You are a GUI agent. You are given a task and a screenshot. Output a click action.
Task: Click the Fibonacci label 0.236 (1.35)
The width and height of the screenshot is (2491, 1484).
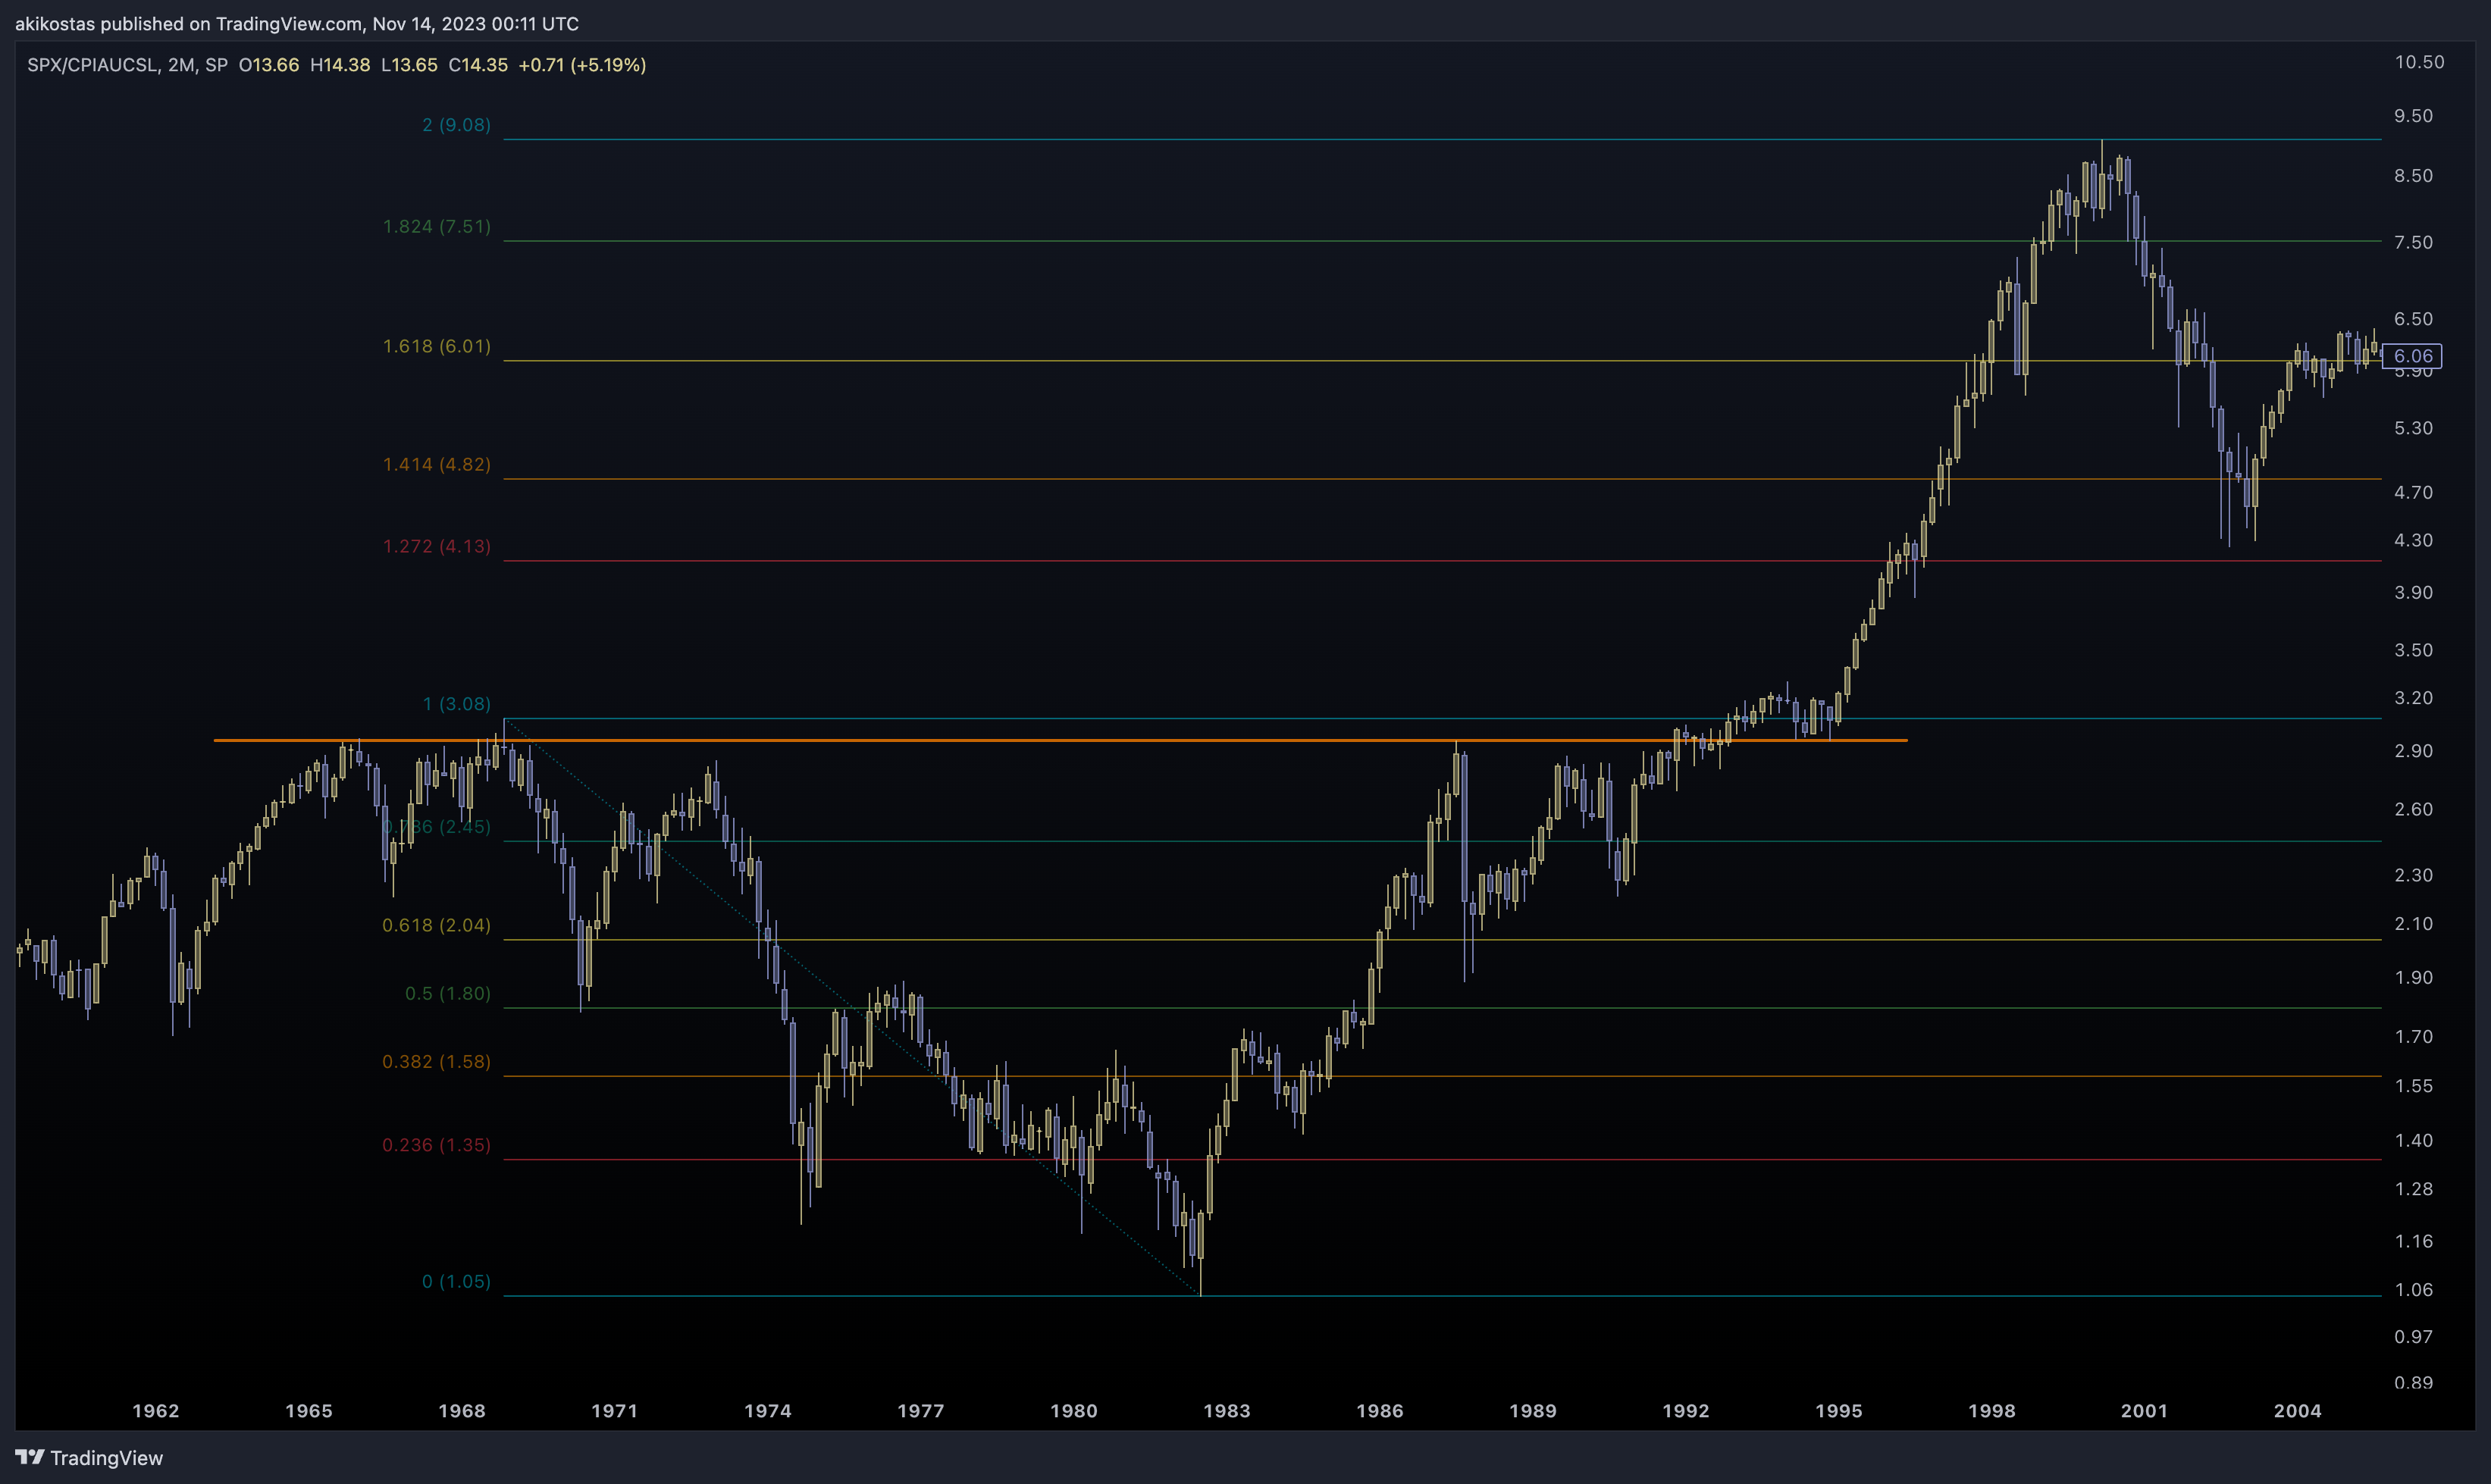point(437,1145)
